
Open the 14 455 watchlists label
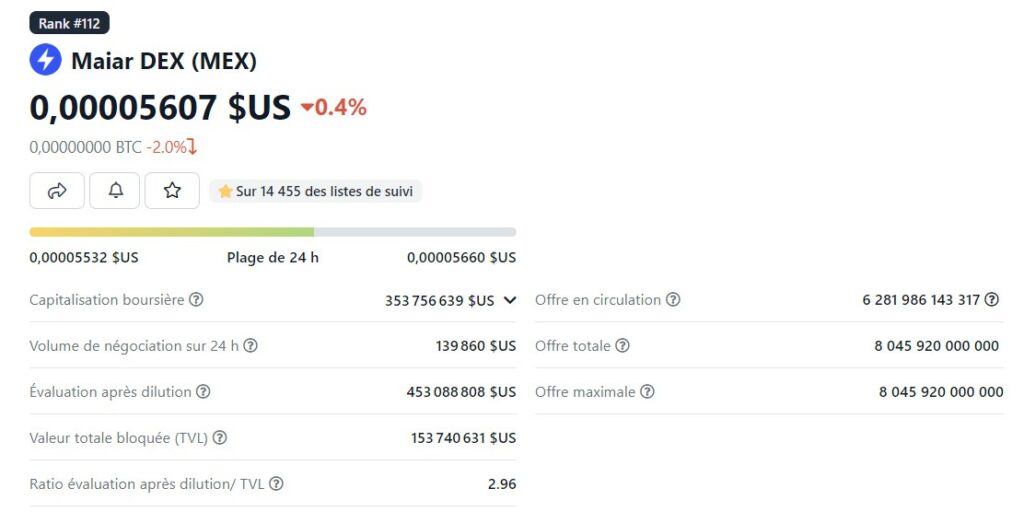tap(317, 191)
